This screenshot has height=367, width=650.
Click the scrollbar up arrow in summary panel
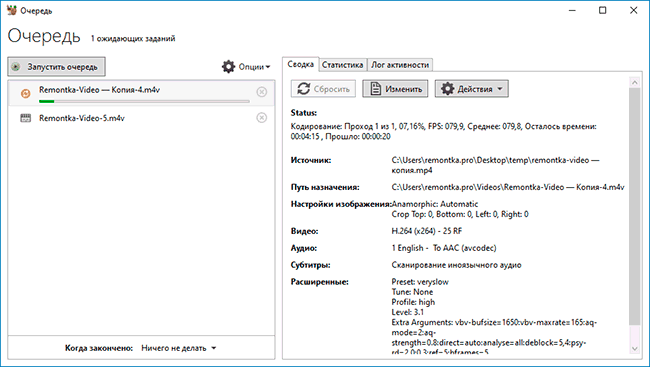tap(635, 83)
